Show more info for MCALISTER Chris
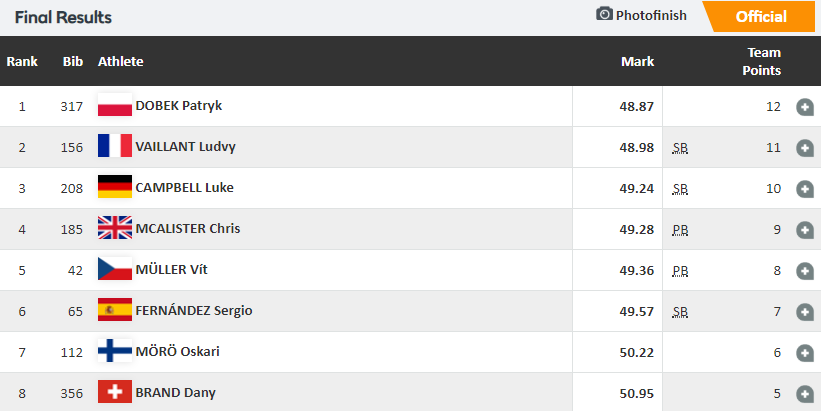Viewport: 821px width, 411px height. tap(805, 229)
